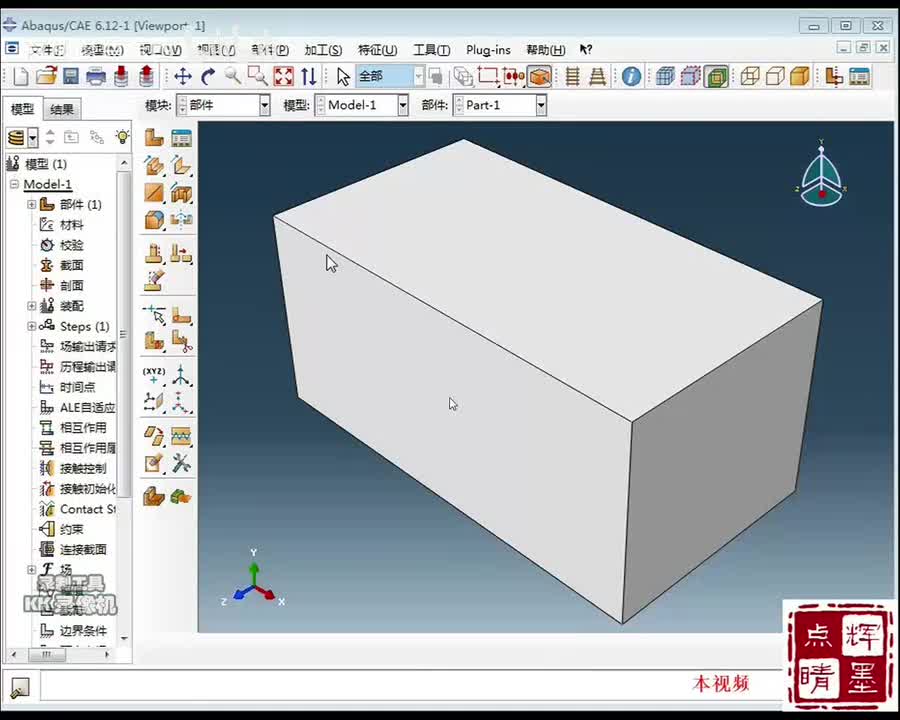The width and height of the screenshot is (900, 720).
Task: Open the 帮助(H) menu
Action: click(x=545, y=50)
